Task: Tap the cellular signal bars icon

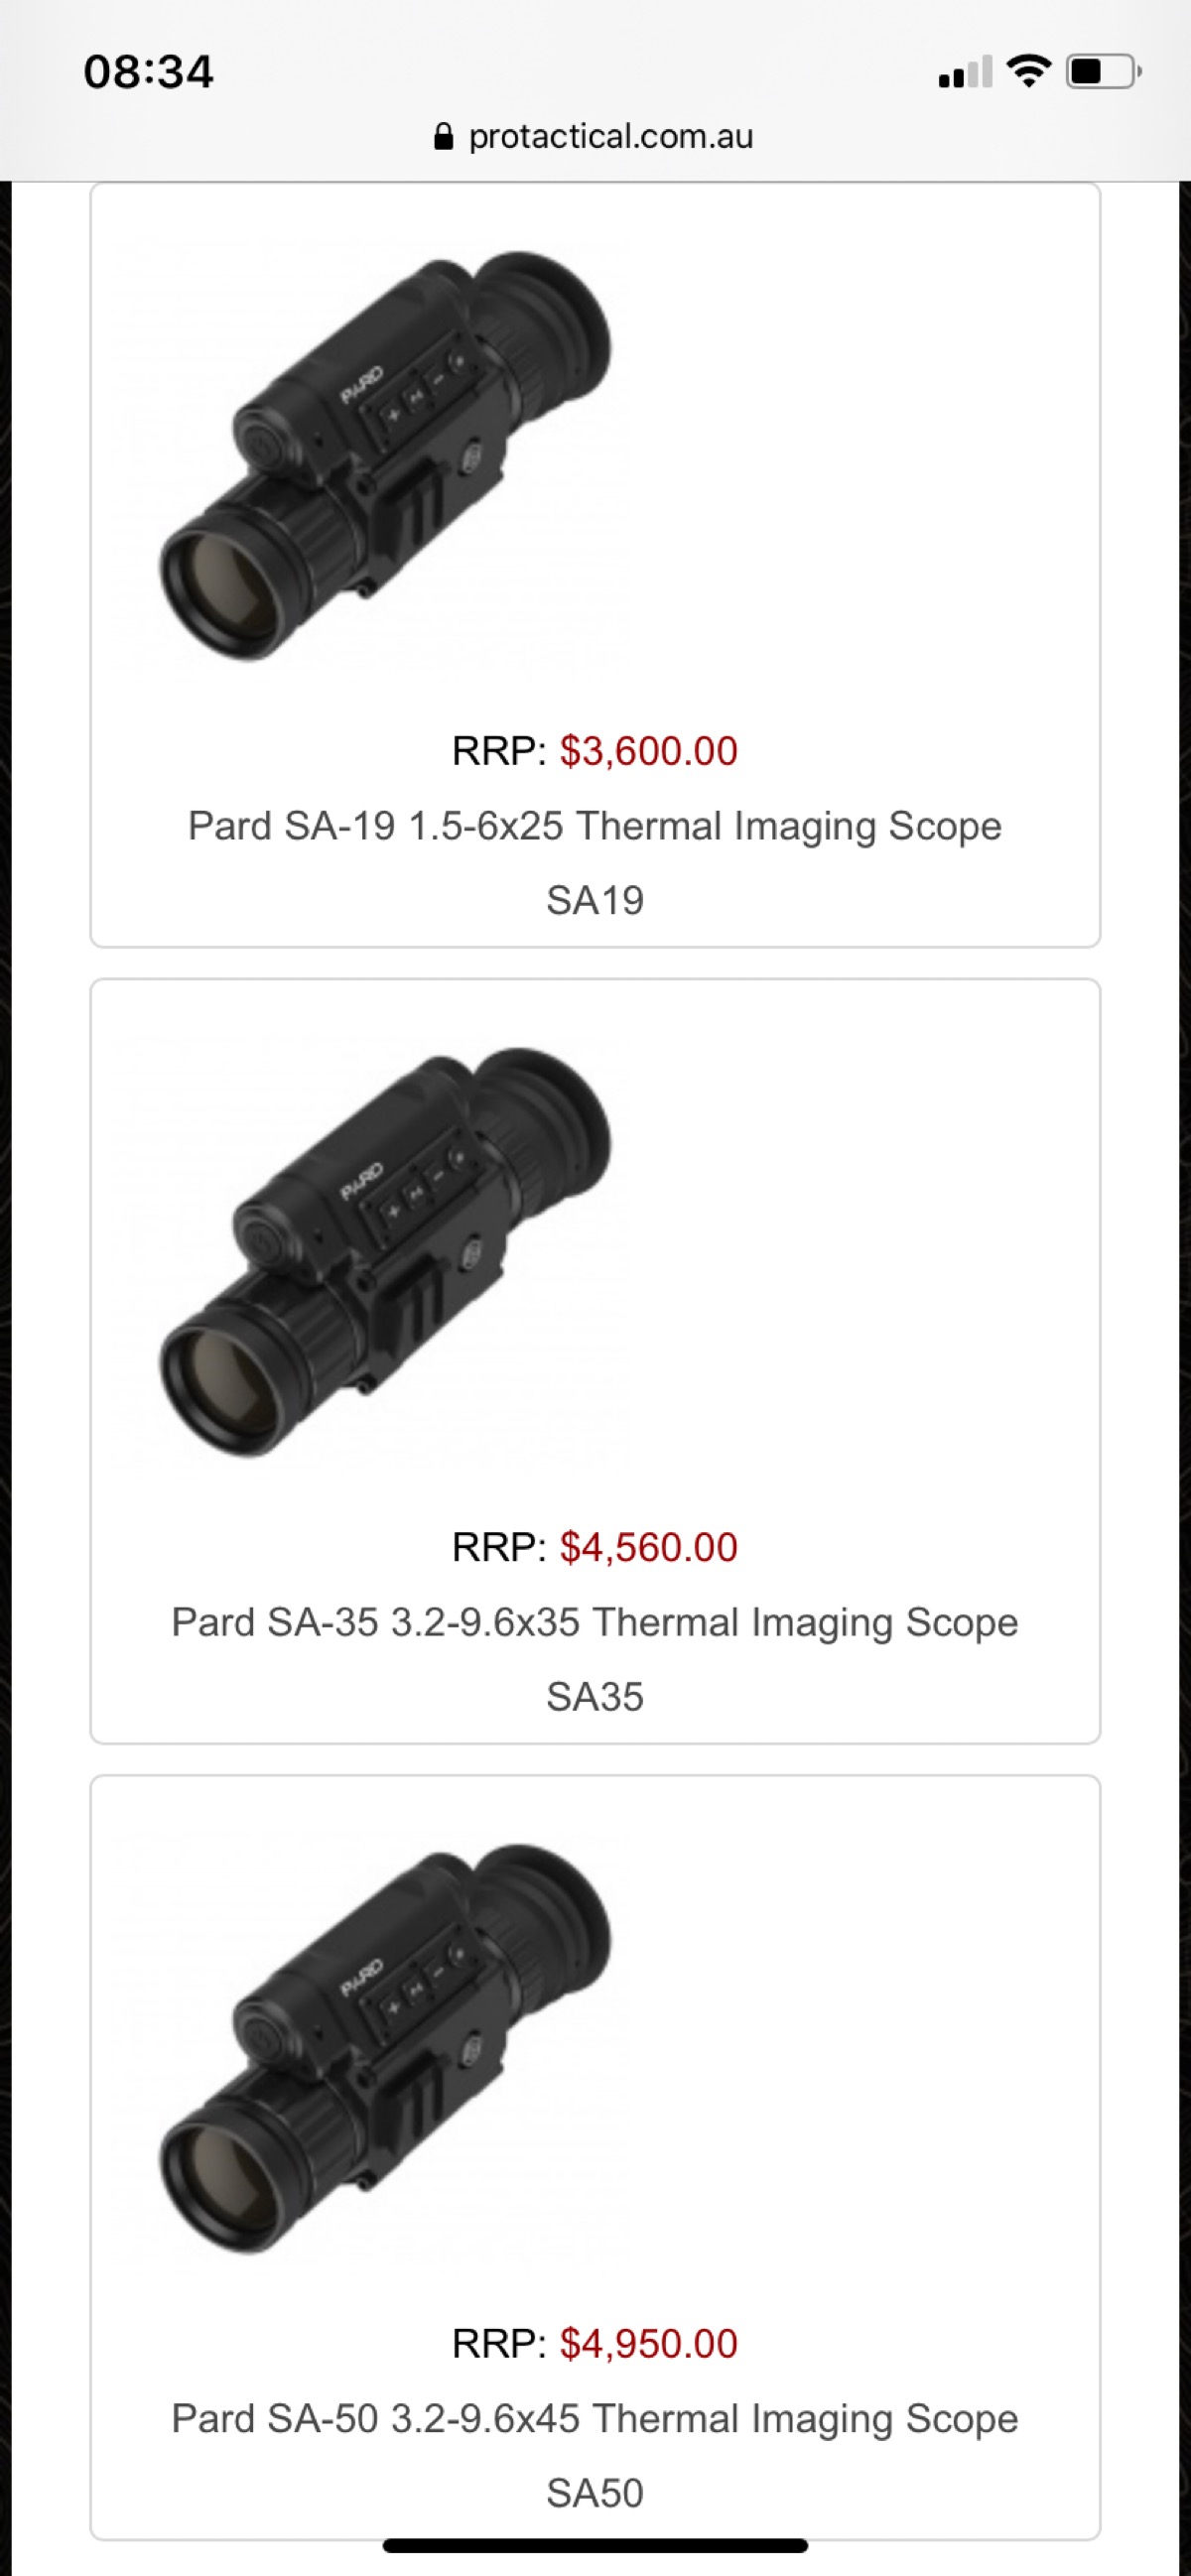Action: [965, 72]
